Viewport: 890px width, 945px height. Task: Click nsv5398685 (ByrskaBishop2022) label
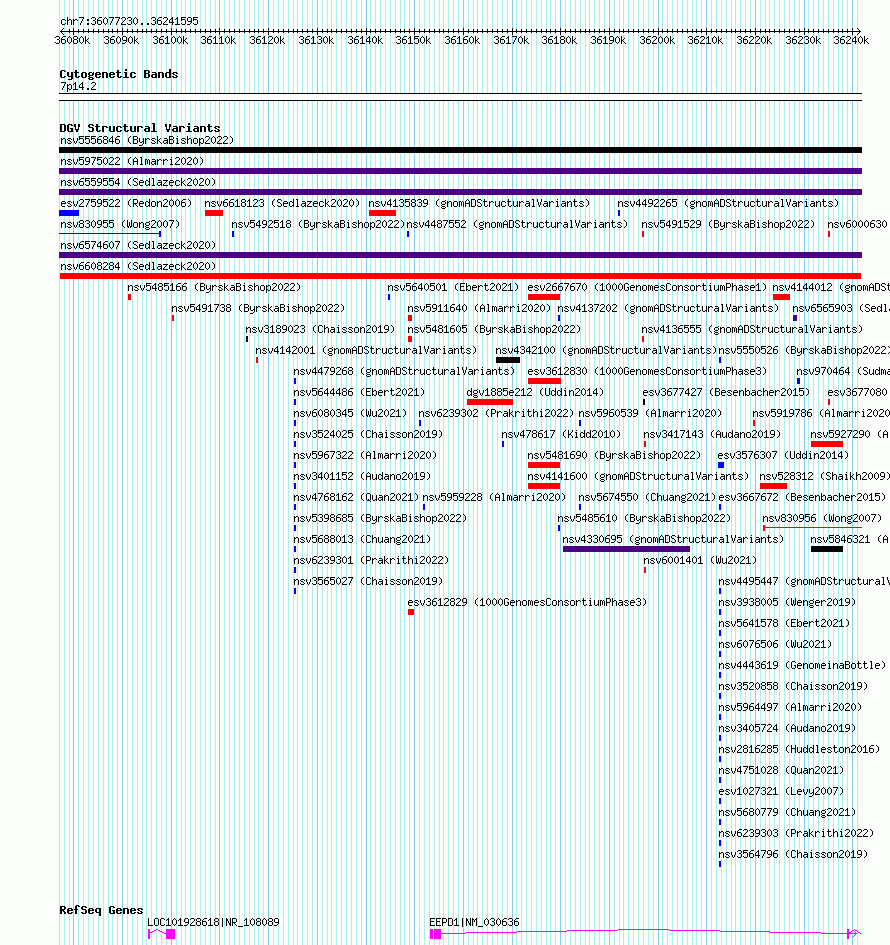(x=380, y=519)
